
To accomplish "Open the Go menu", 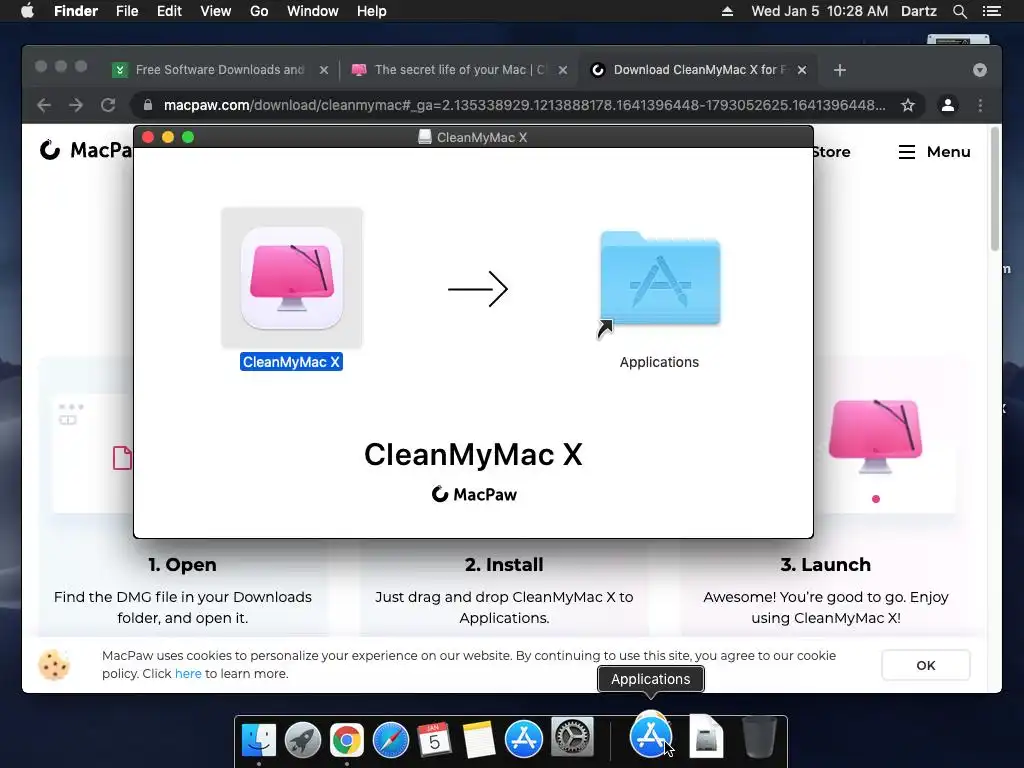I will point(259,11).
